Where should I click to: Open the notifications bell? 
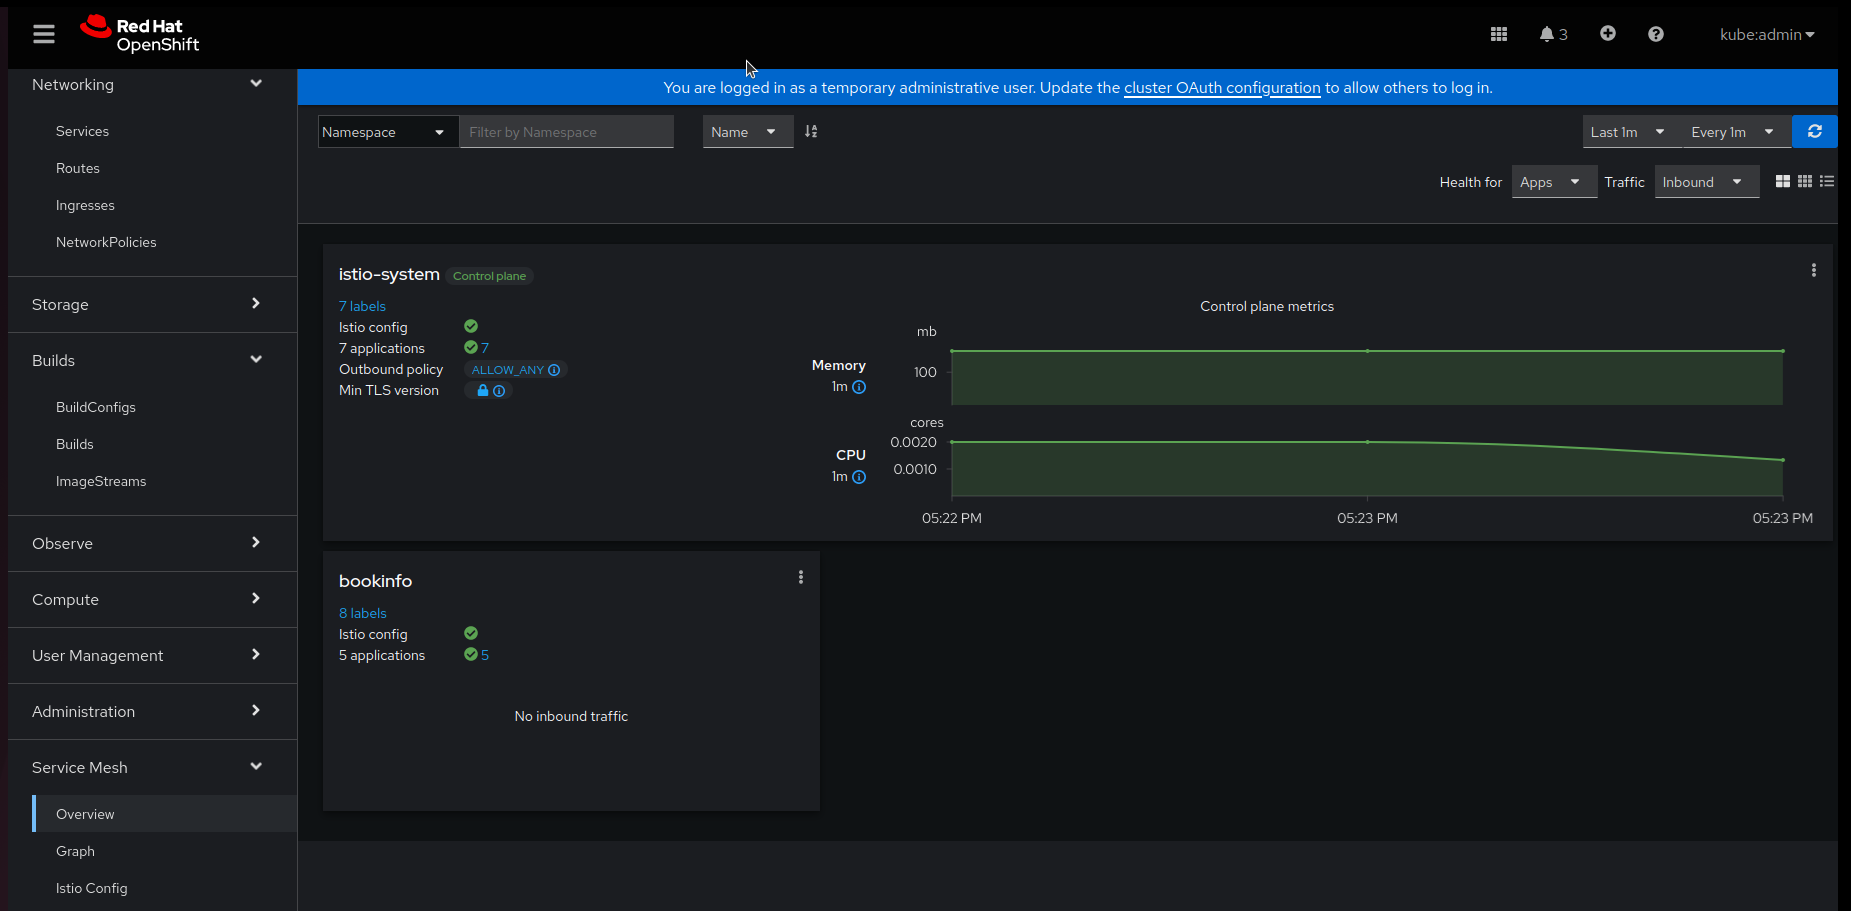(x=1553, y=34)
